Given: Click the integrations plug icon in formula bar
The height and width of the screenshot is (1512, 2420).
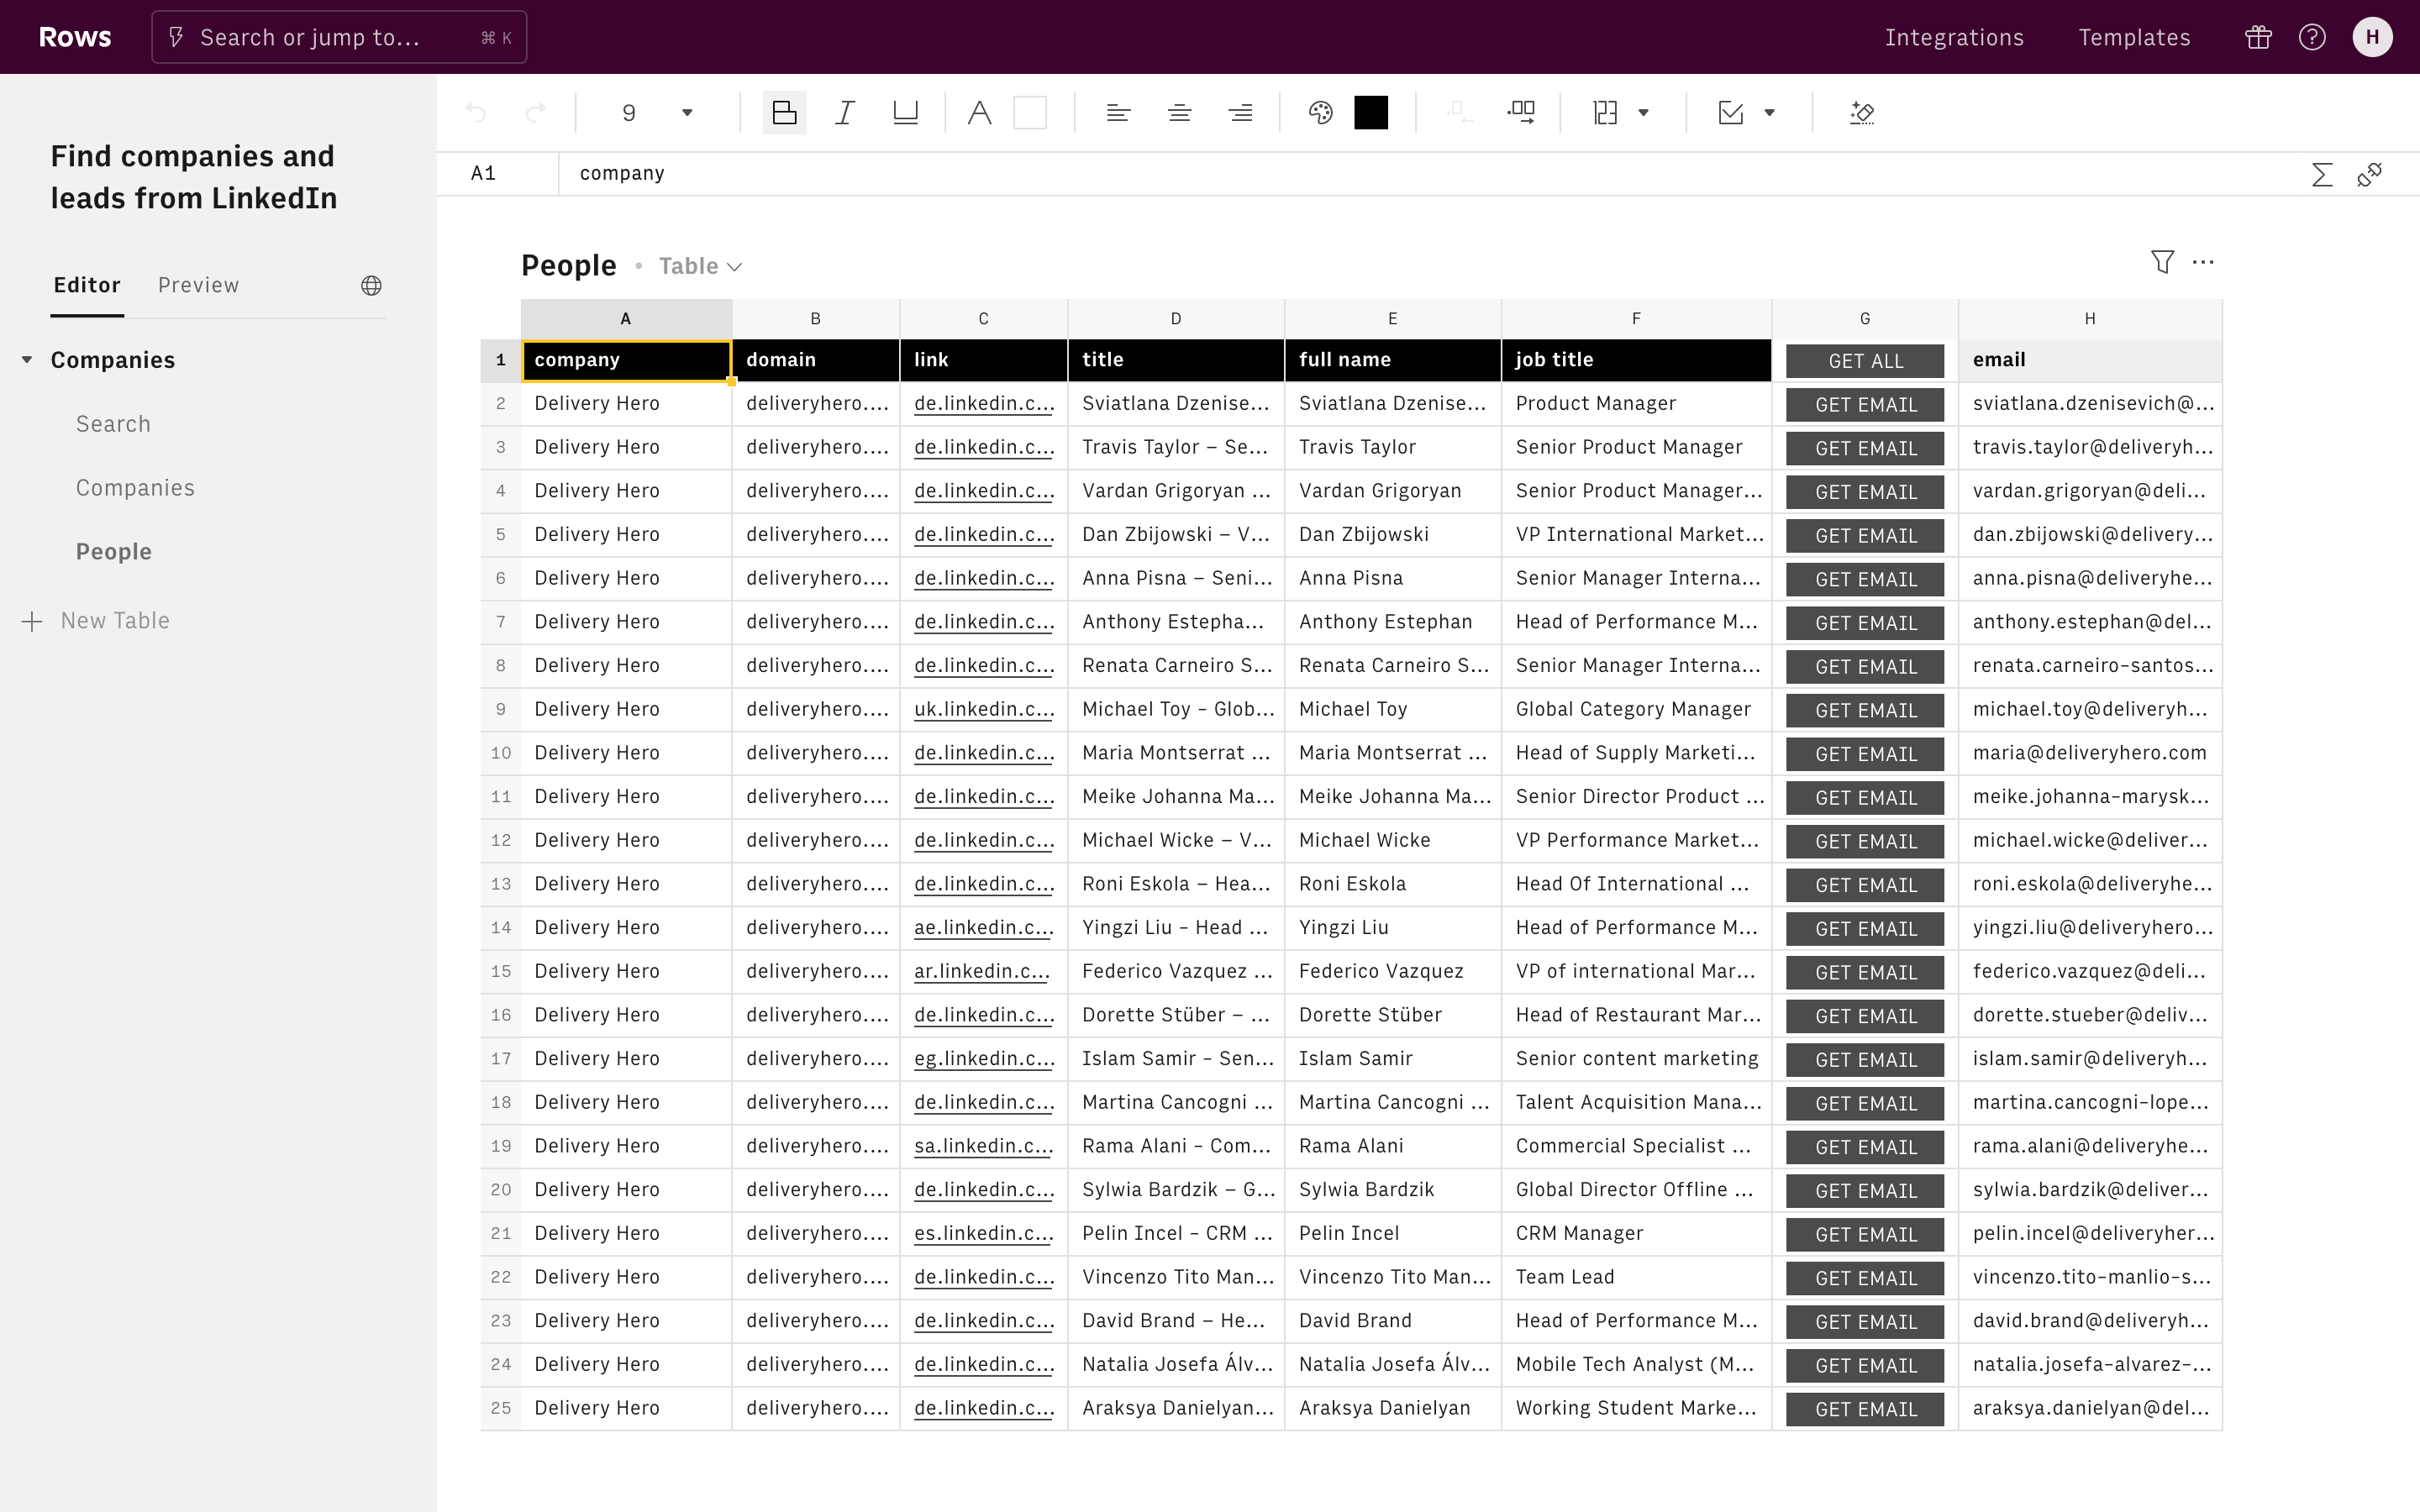Looking at the screenshot, I should point(2369,175).
